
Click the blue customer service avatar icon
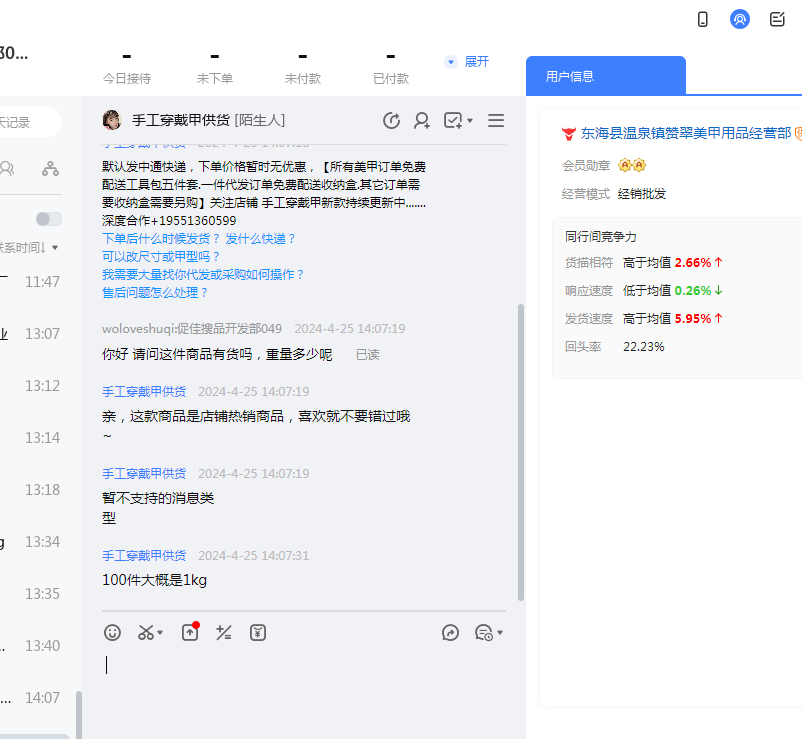(x=740, y=19)
